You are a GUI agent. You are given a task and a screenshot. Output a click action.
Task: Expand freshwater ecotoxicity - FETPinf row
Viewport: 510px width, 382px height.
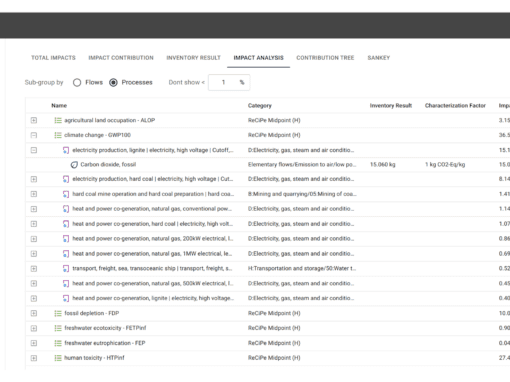(x=34, y=328)
